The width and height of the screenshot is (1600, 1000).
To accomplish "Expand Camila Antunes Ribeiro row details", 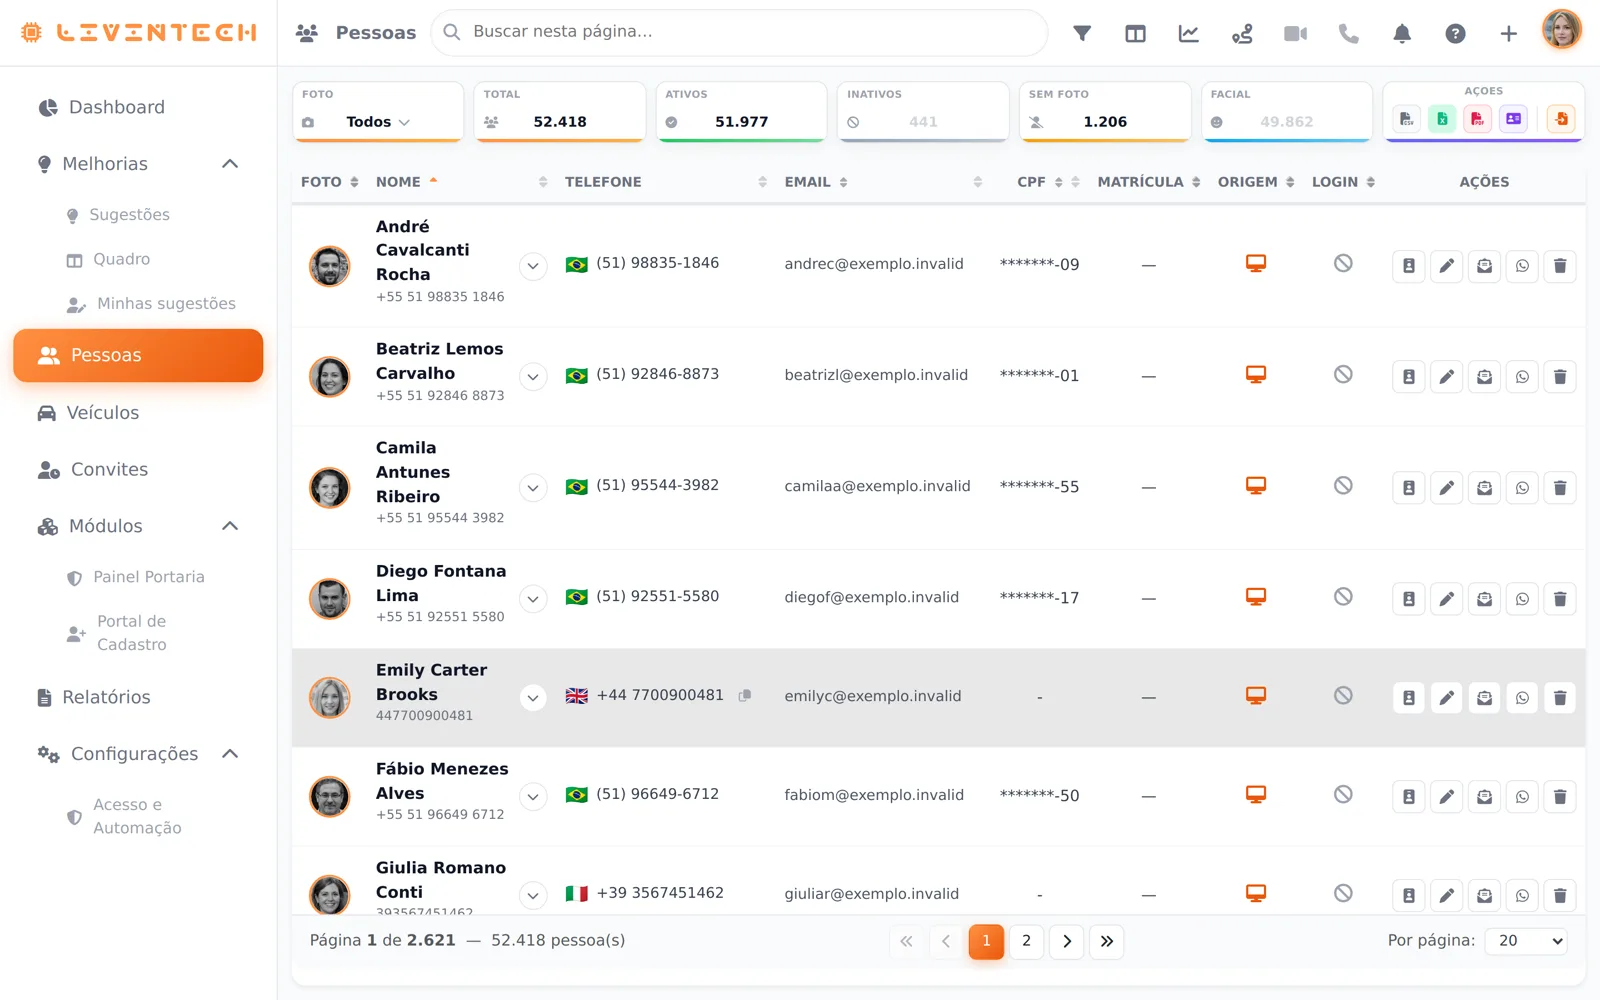I will 533,488.
